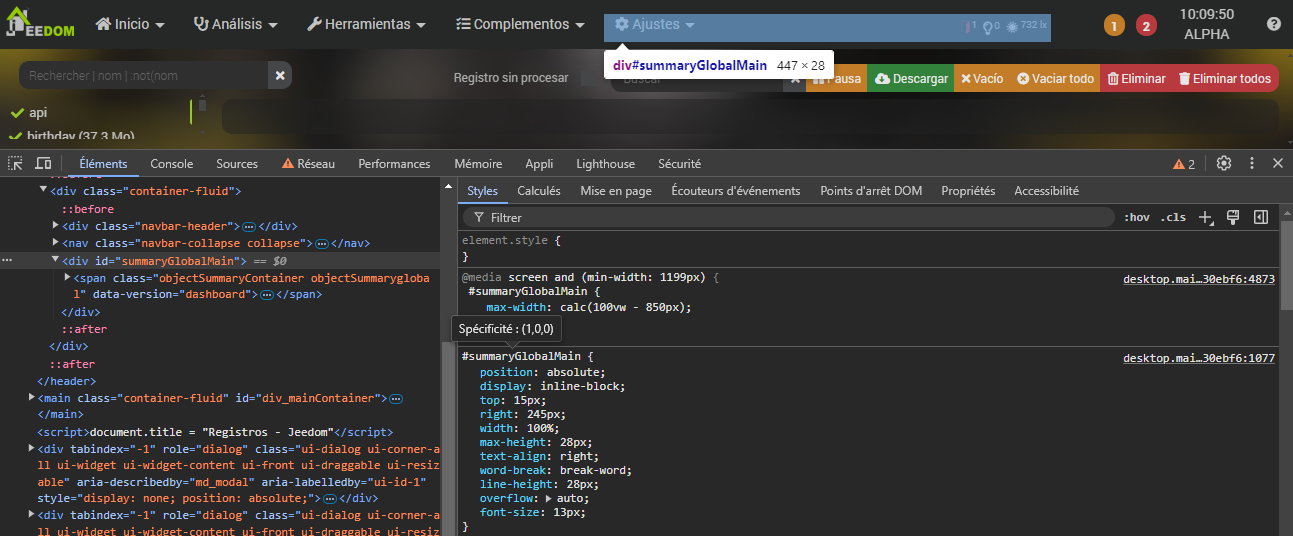Open the Écouteurs d'événements sub-tab

point(736,191)
